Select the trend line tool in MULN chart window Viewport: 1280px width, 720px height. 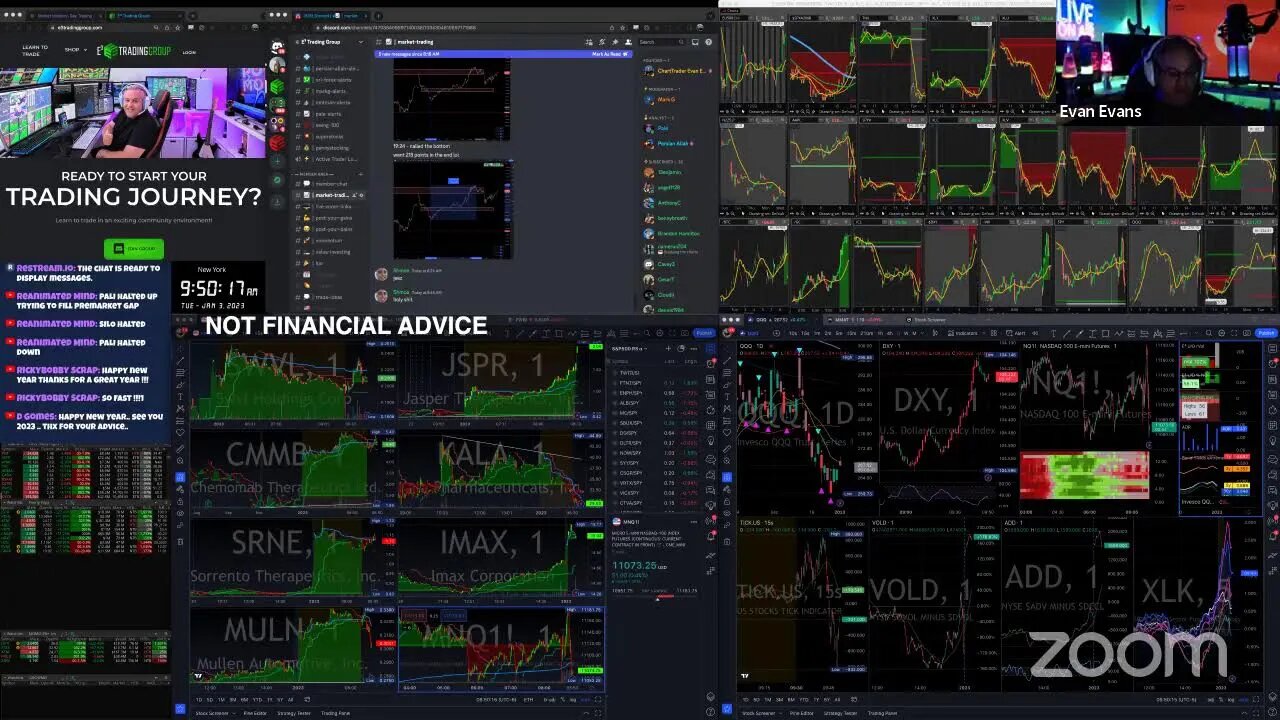coord(180,361)
